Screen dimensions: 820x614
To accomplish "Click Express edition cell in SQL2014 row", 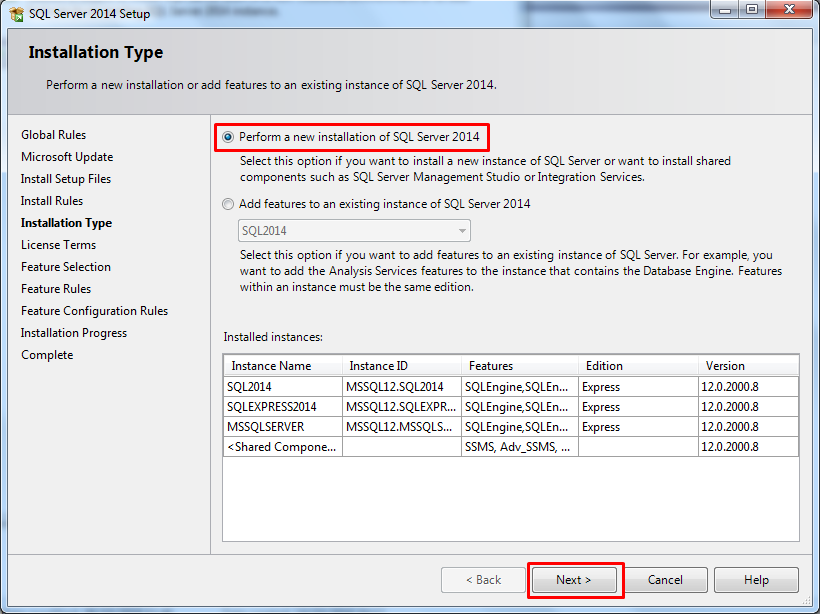I will [x=638, y=386].
